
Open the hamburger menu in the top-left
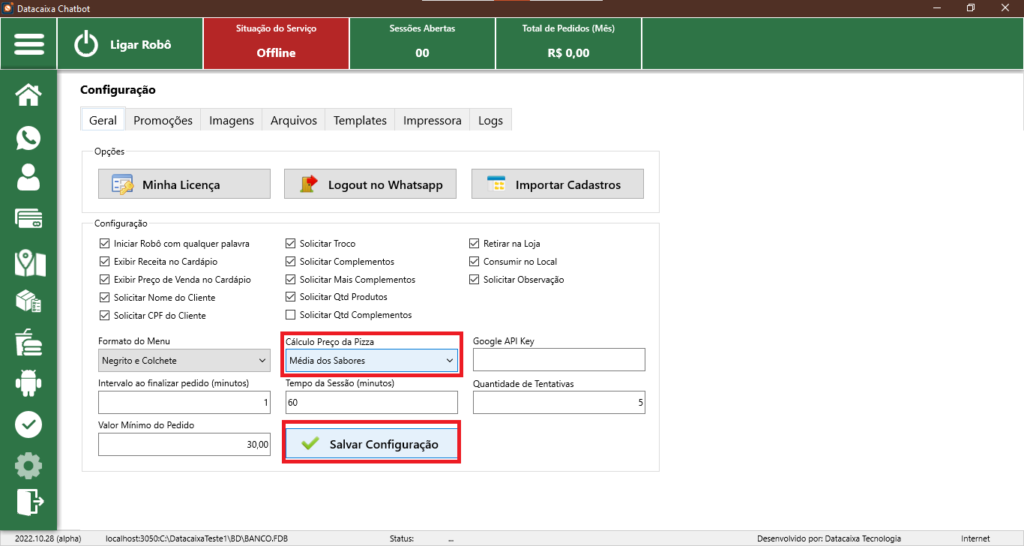coord(29,45)
